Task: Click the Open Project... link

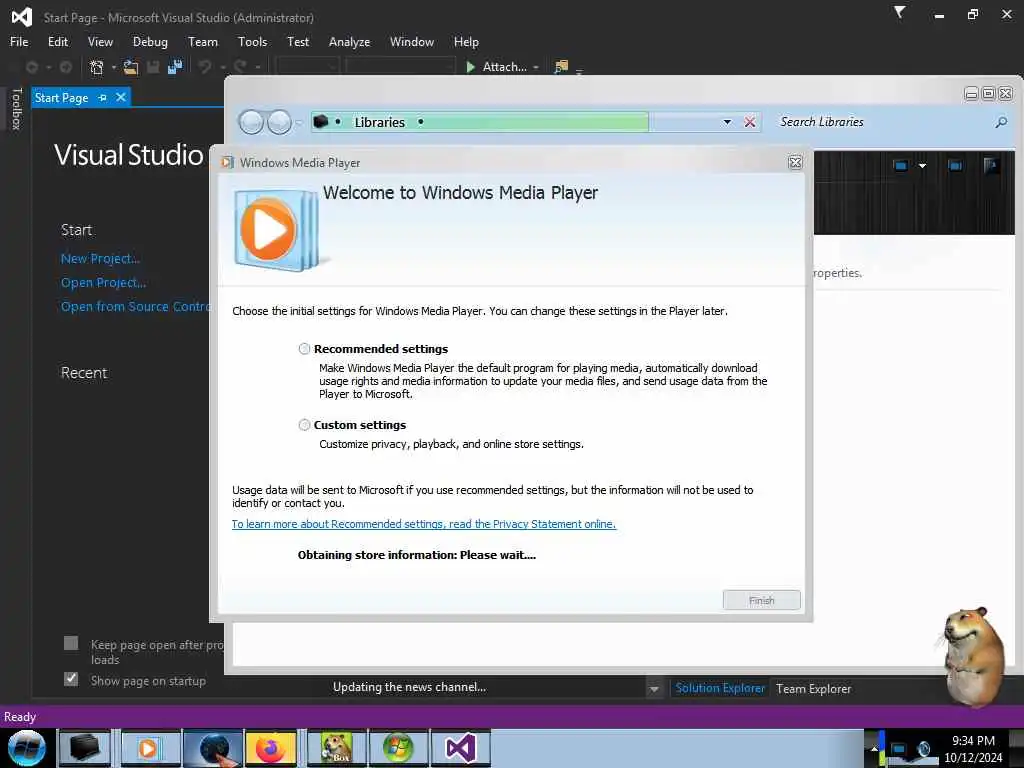Action: click(103, 283)
